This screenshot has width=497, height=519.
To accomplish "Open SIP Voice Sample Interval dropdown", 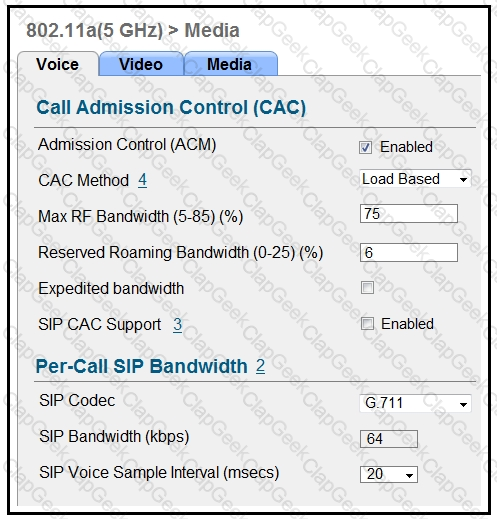I will [389, 474].
